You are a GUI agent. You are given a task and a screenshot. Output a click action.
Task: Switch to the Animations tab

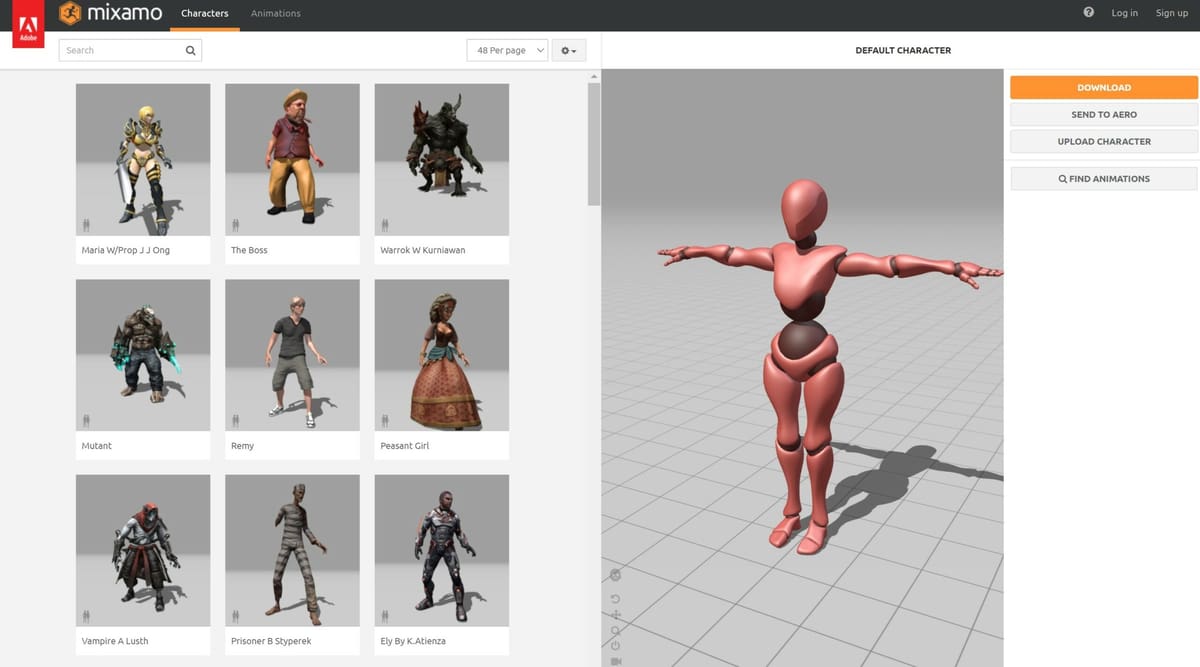pyautogui.click(x=276, y=14)
